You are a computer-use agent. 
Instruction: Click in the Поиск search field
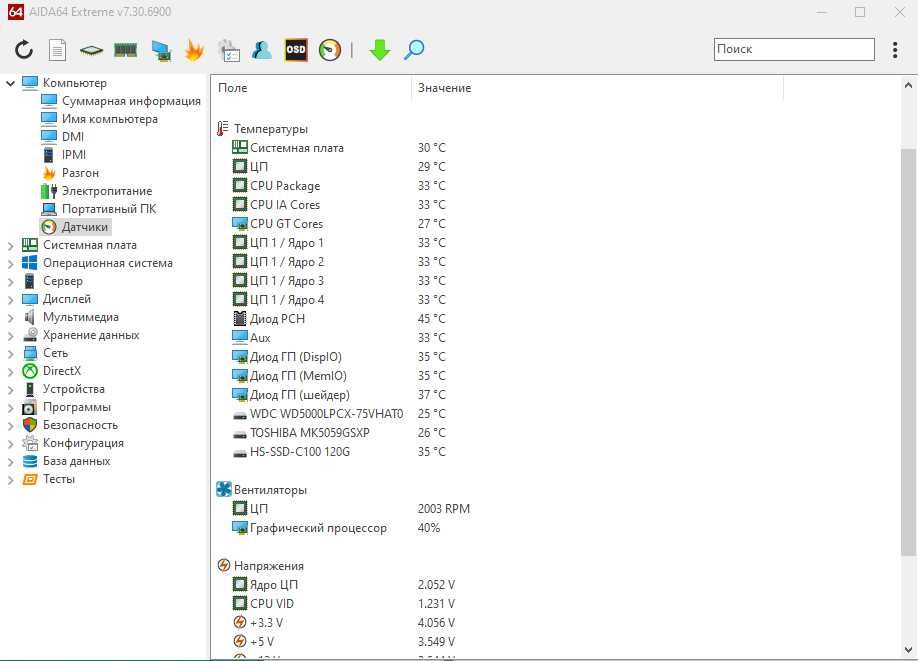(794, 49)
